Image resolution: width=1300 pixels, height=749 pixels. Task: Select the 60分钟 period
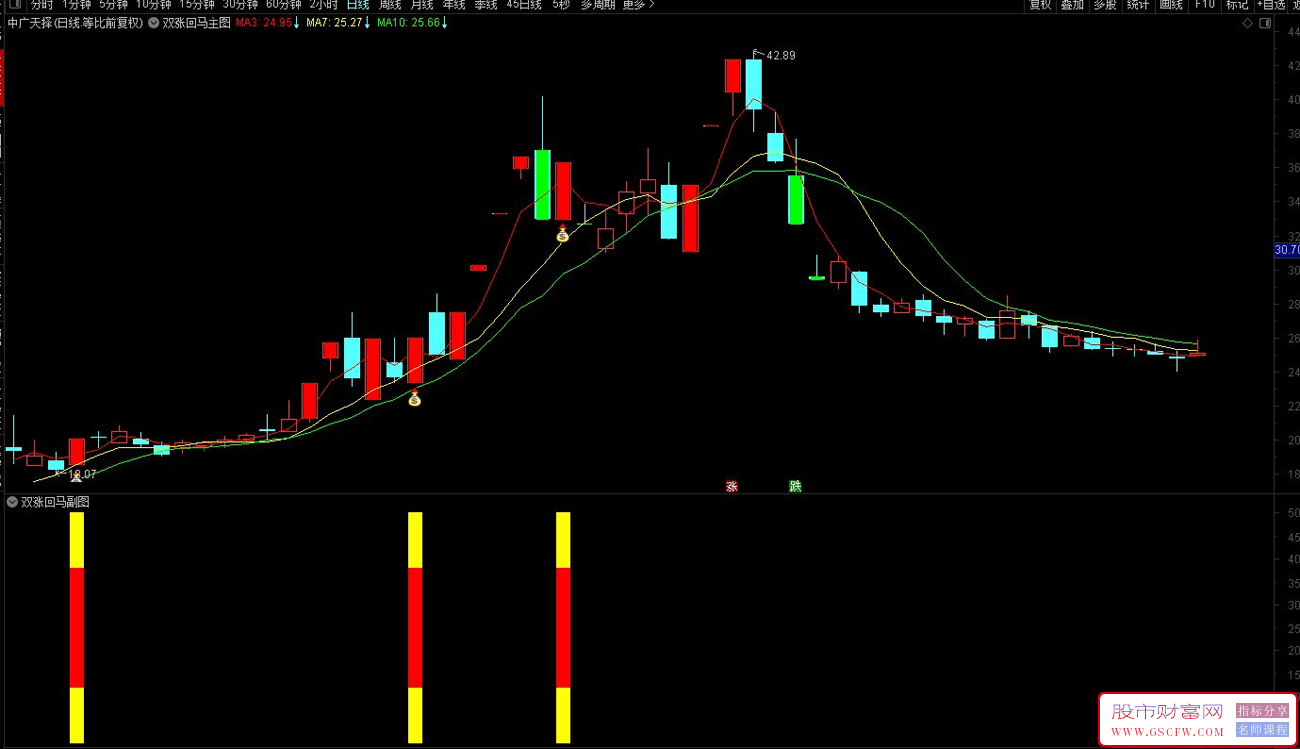coord(283,5)
